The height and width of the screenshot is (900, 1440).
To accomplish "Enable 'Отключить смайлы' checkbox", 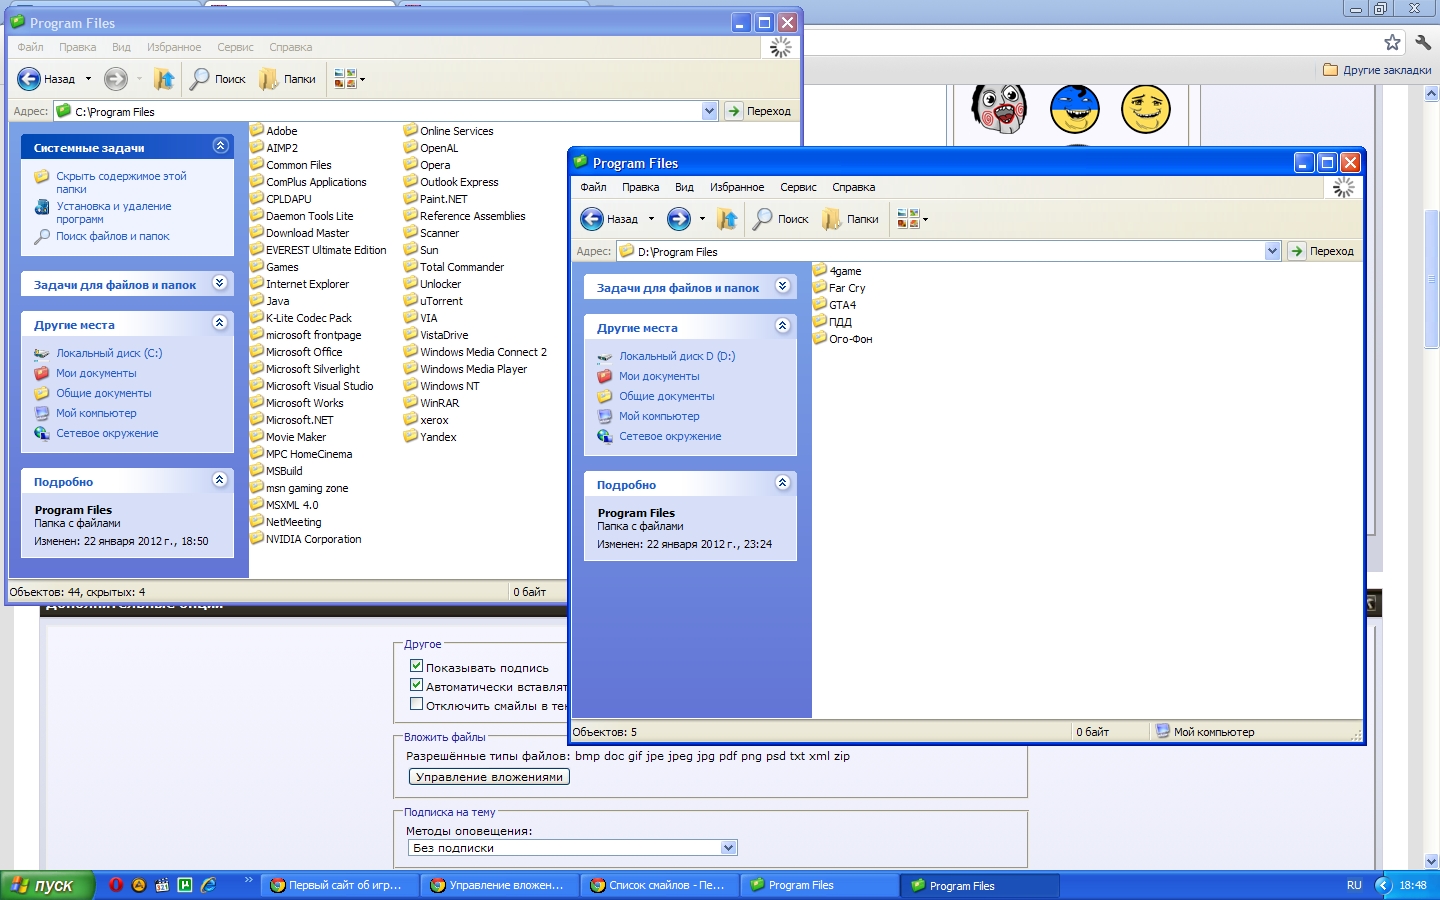I will coord(417,704).
